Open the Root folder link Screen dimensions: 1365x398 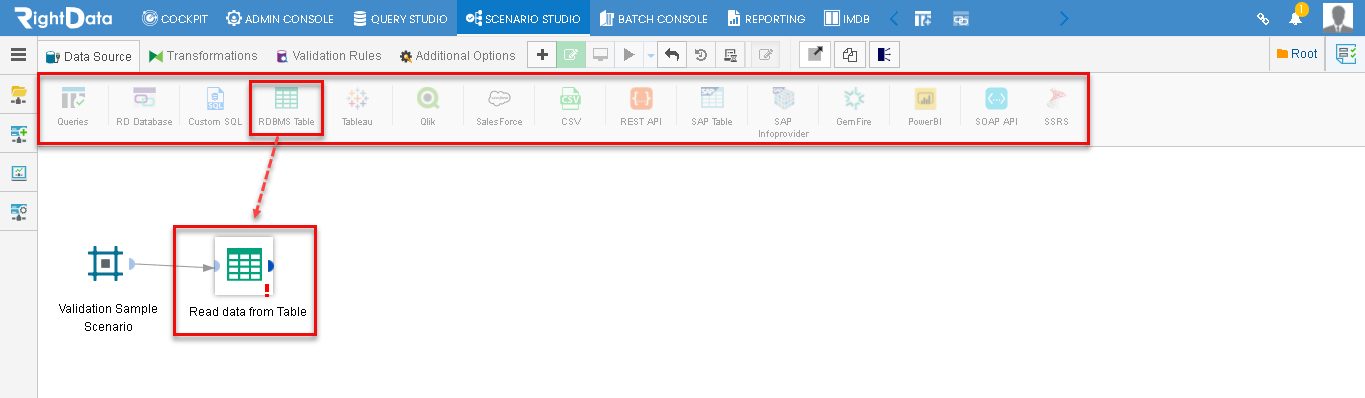(x=1297, y=54)
